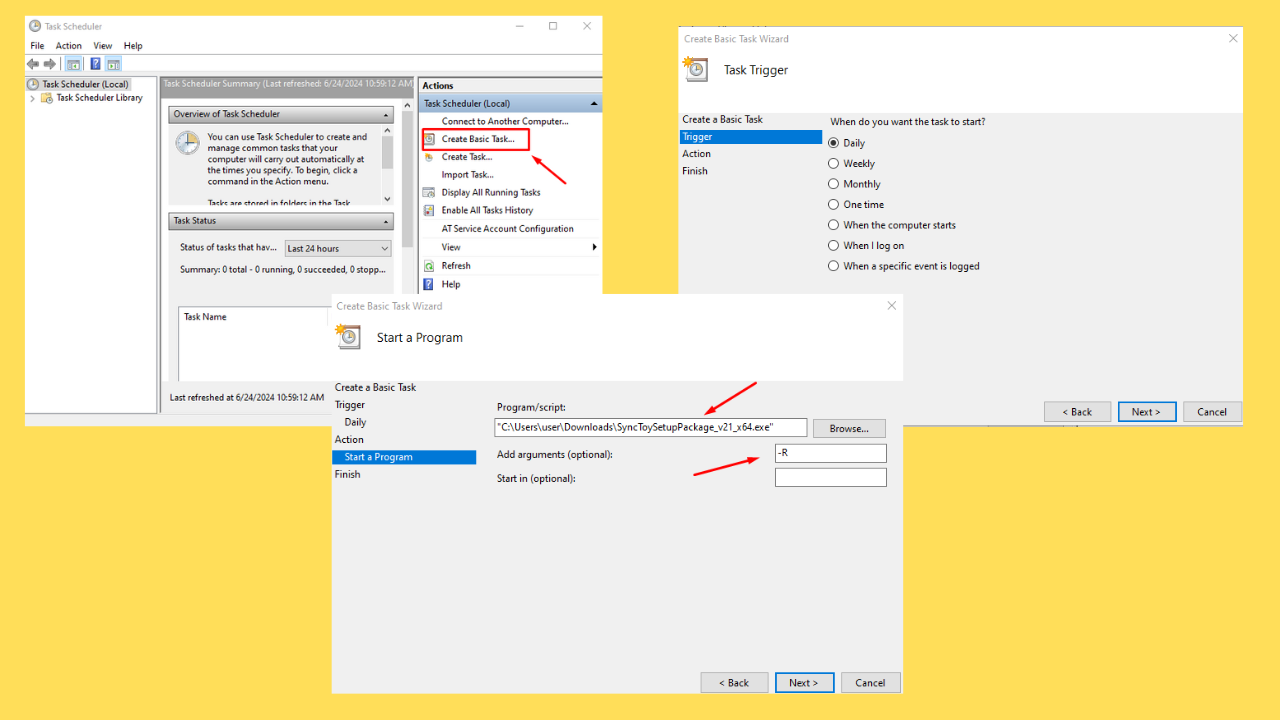Click the Program/script path input field
Screen dimensions: 1280x720
[651, 427]
